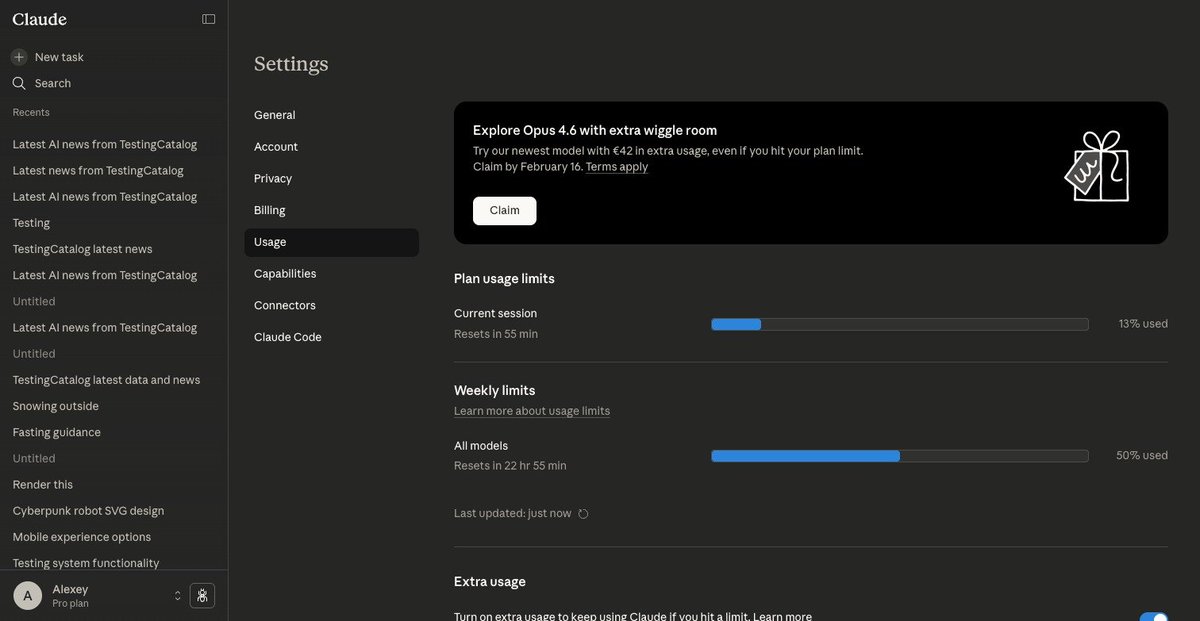Click the Search label in the sidebar
This screenshot has width=1200, height=621.
click(53, 83)
